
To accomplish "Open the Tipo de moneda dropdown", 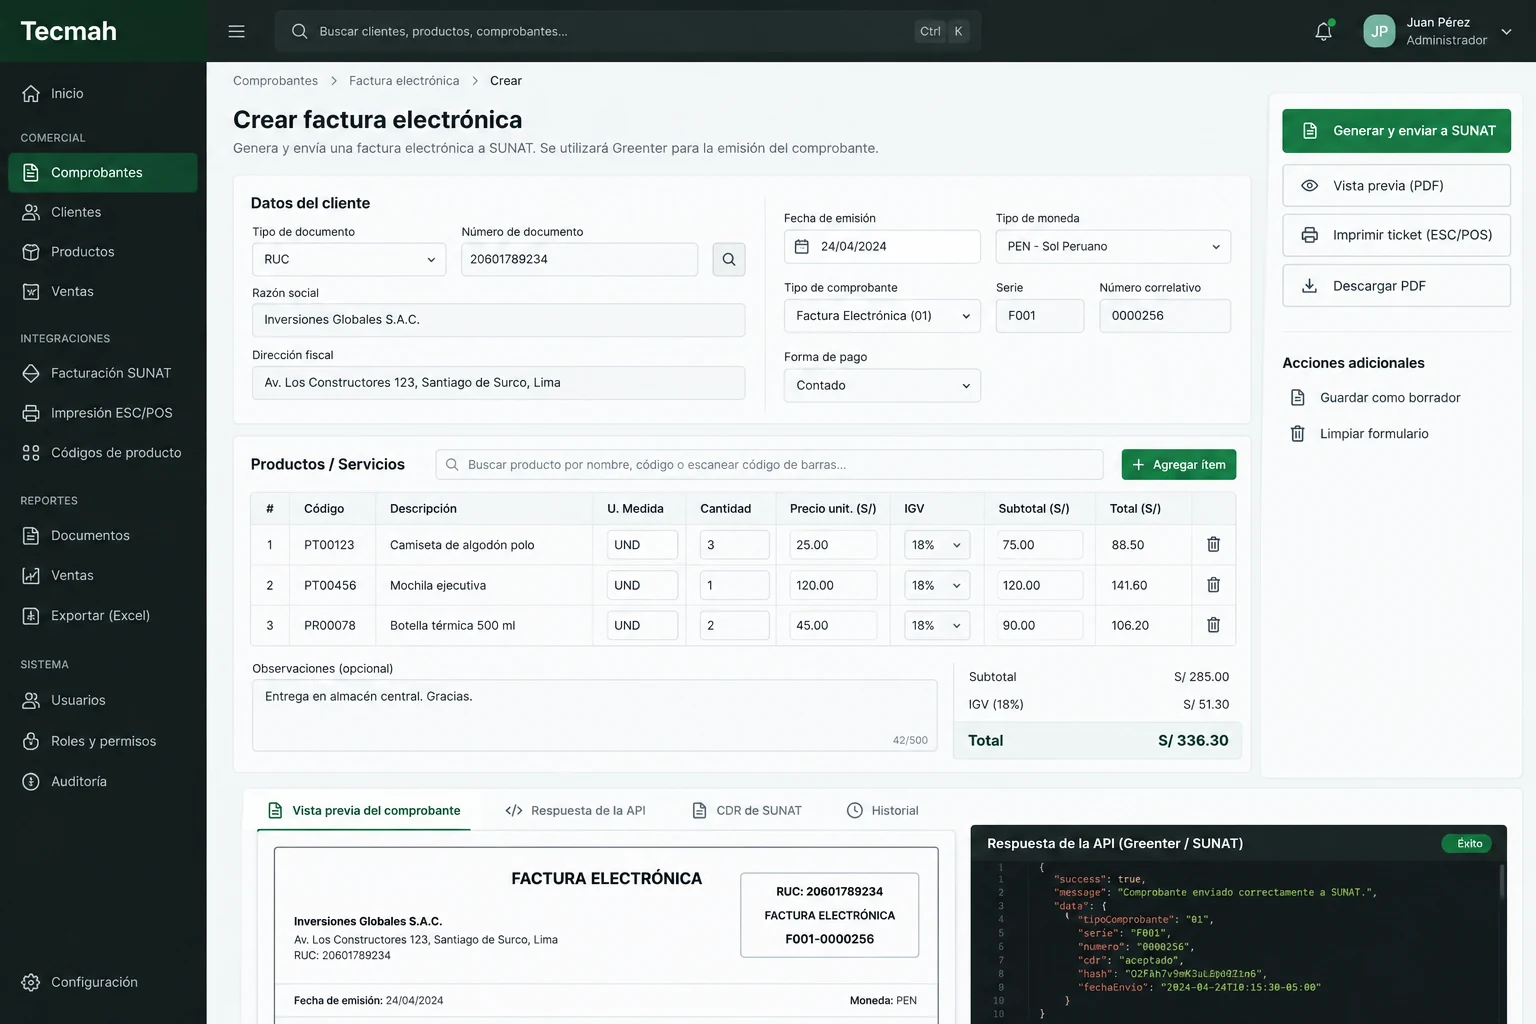I will pyautogui.click(x=1113, y=247).
